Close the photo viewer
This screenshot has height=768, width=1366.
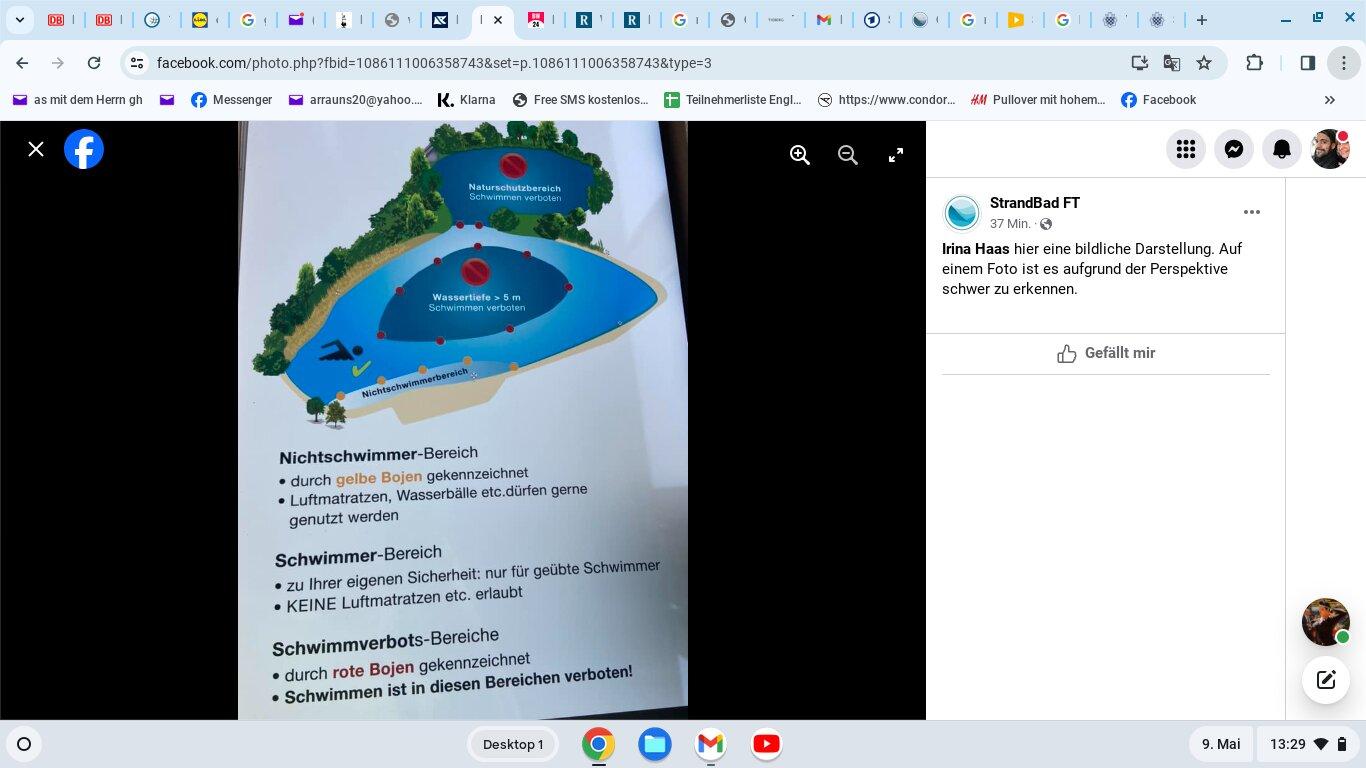coord(36,149)
